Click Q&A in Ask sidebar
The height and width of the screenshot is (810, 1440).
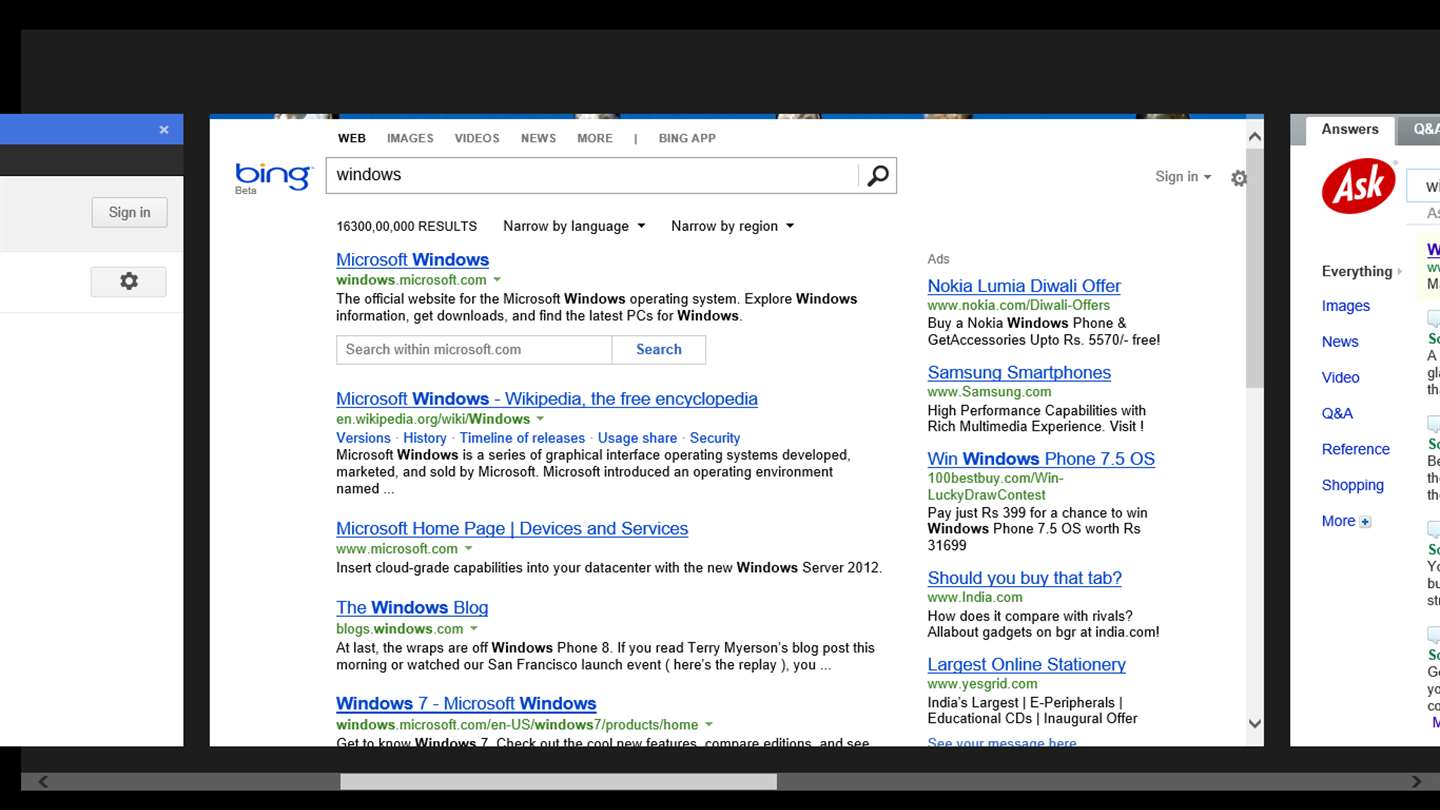(1337, 414)
